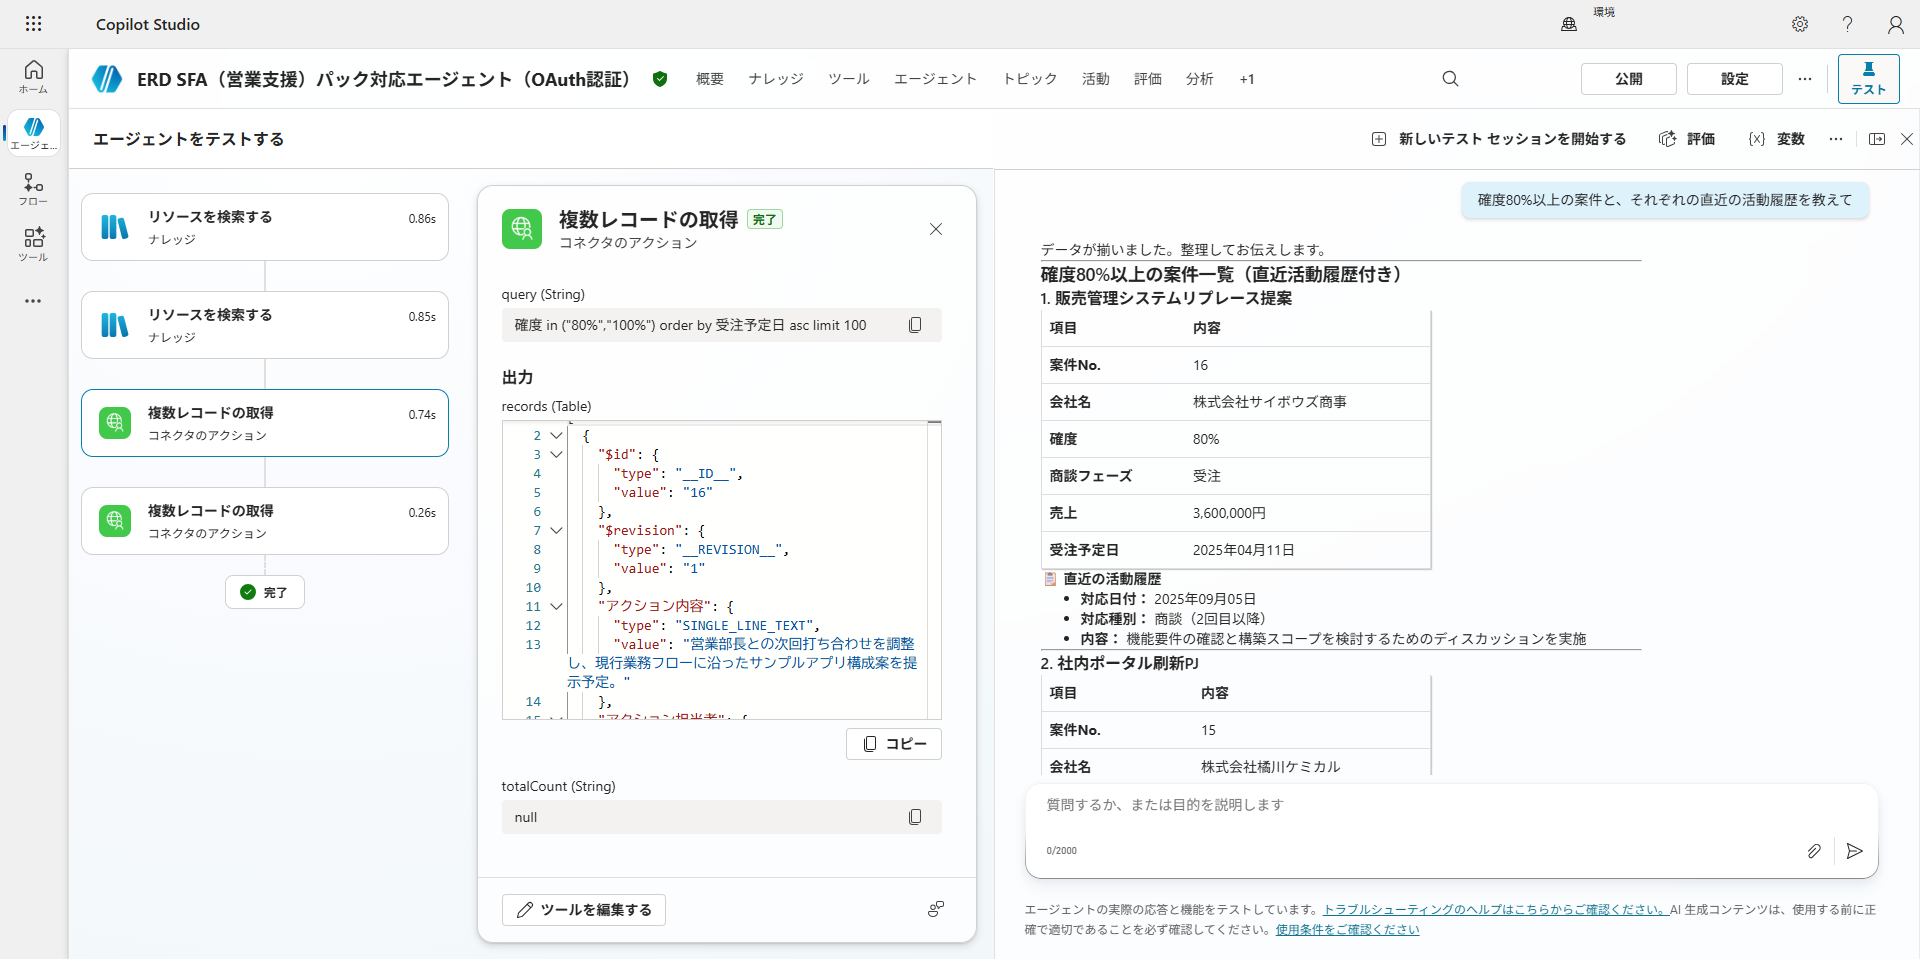
Task: Select the 0.74s 複数レコードの取得 step
Action: coord(265,423)
